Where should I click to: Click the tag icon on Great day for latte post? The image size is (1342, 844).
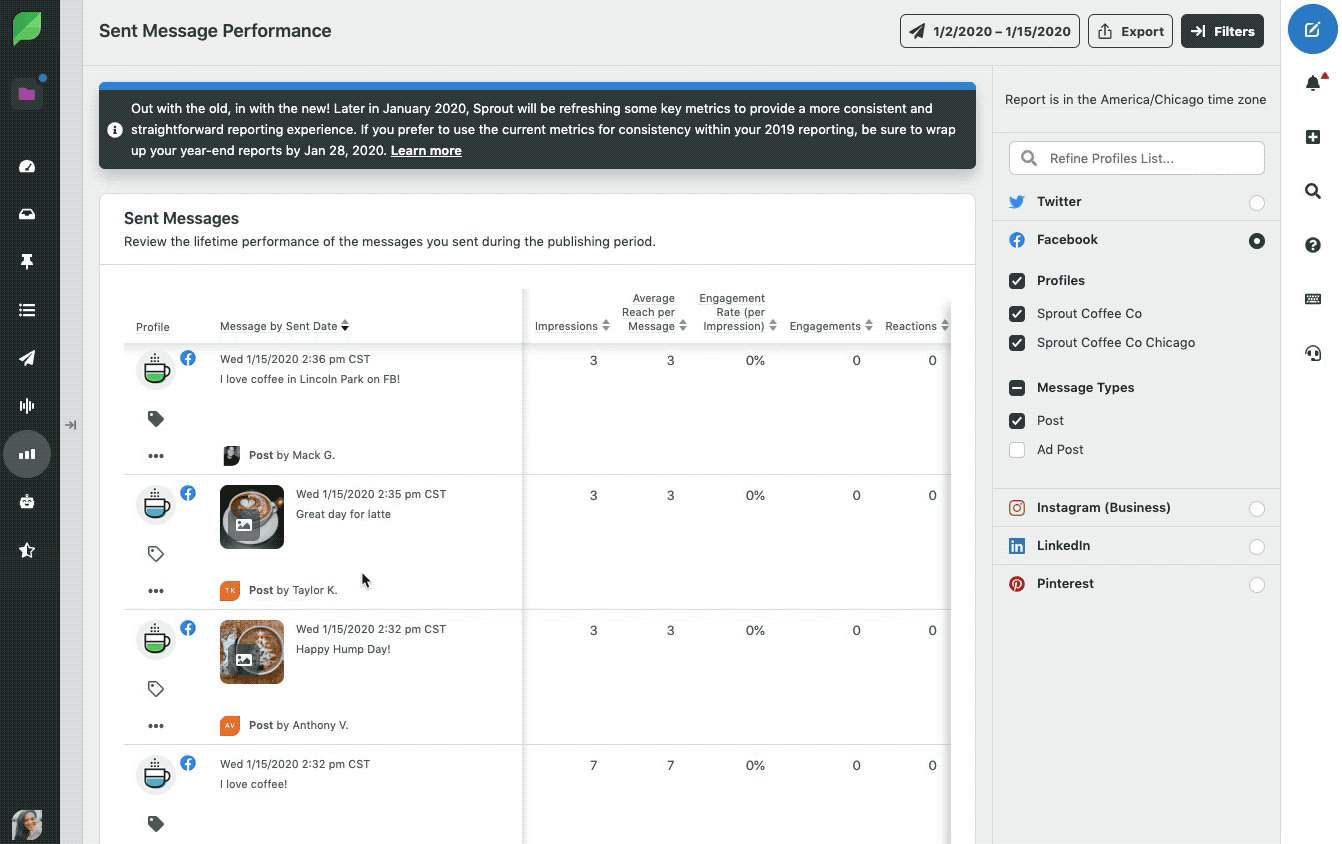pyautogui.click(x=156, y=554)
